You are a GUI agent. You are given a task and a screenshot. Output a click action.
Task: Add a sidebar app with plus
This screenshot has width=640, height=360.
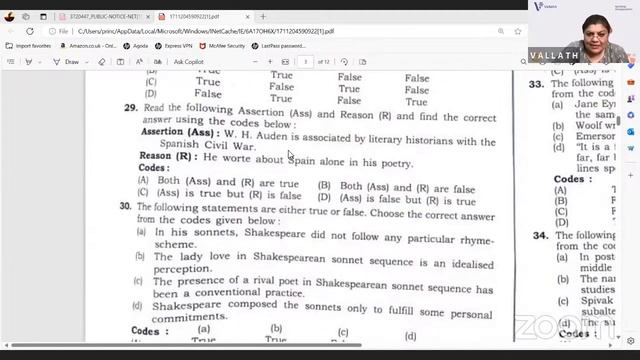631,175
